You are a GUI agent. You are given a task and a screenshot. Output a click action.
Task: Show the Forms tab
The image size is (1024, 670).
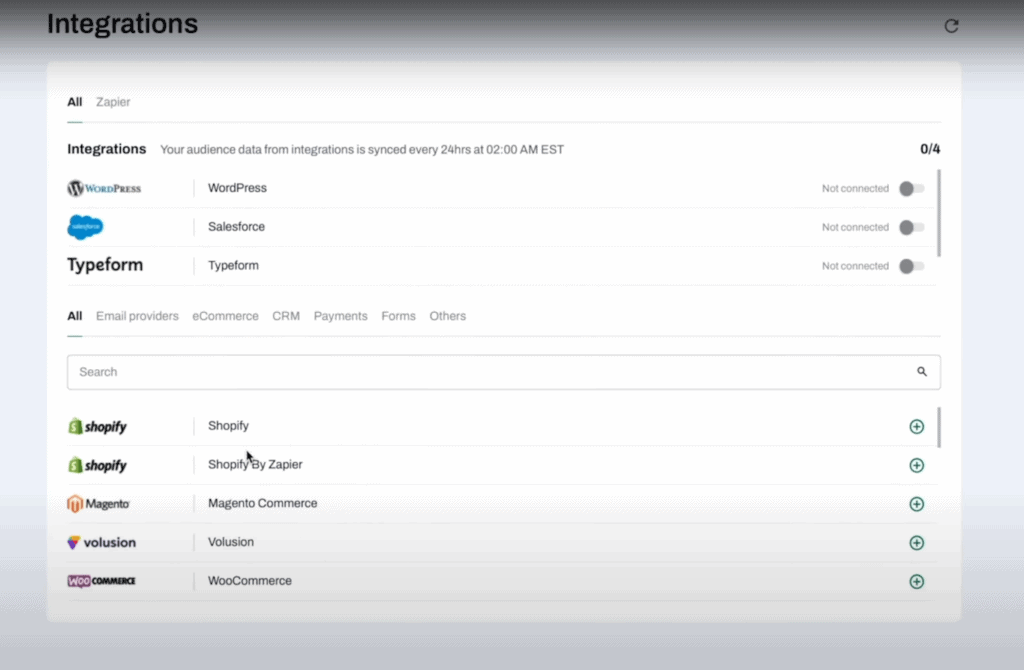click(x=398, y=316)
